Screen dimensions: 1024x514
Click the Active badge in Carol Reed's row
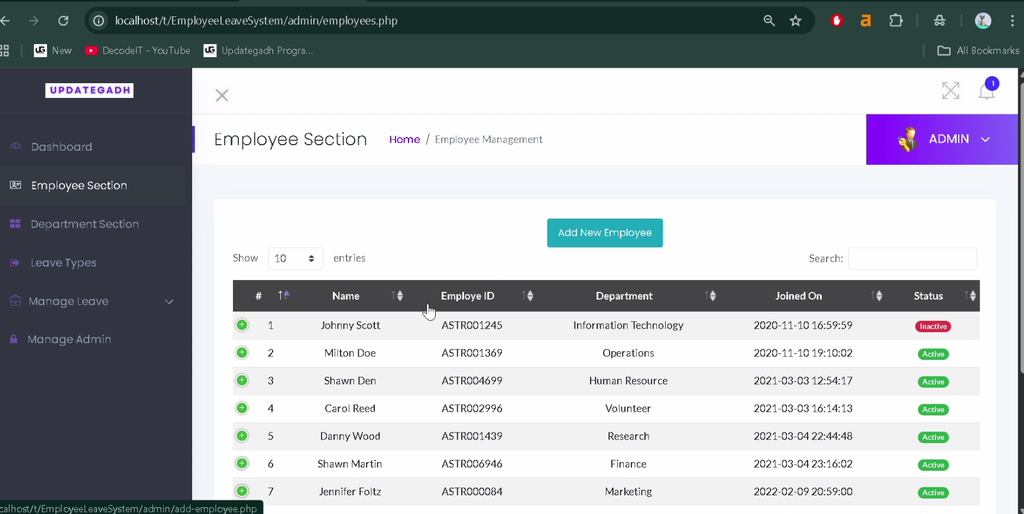[x=933, y=410]
